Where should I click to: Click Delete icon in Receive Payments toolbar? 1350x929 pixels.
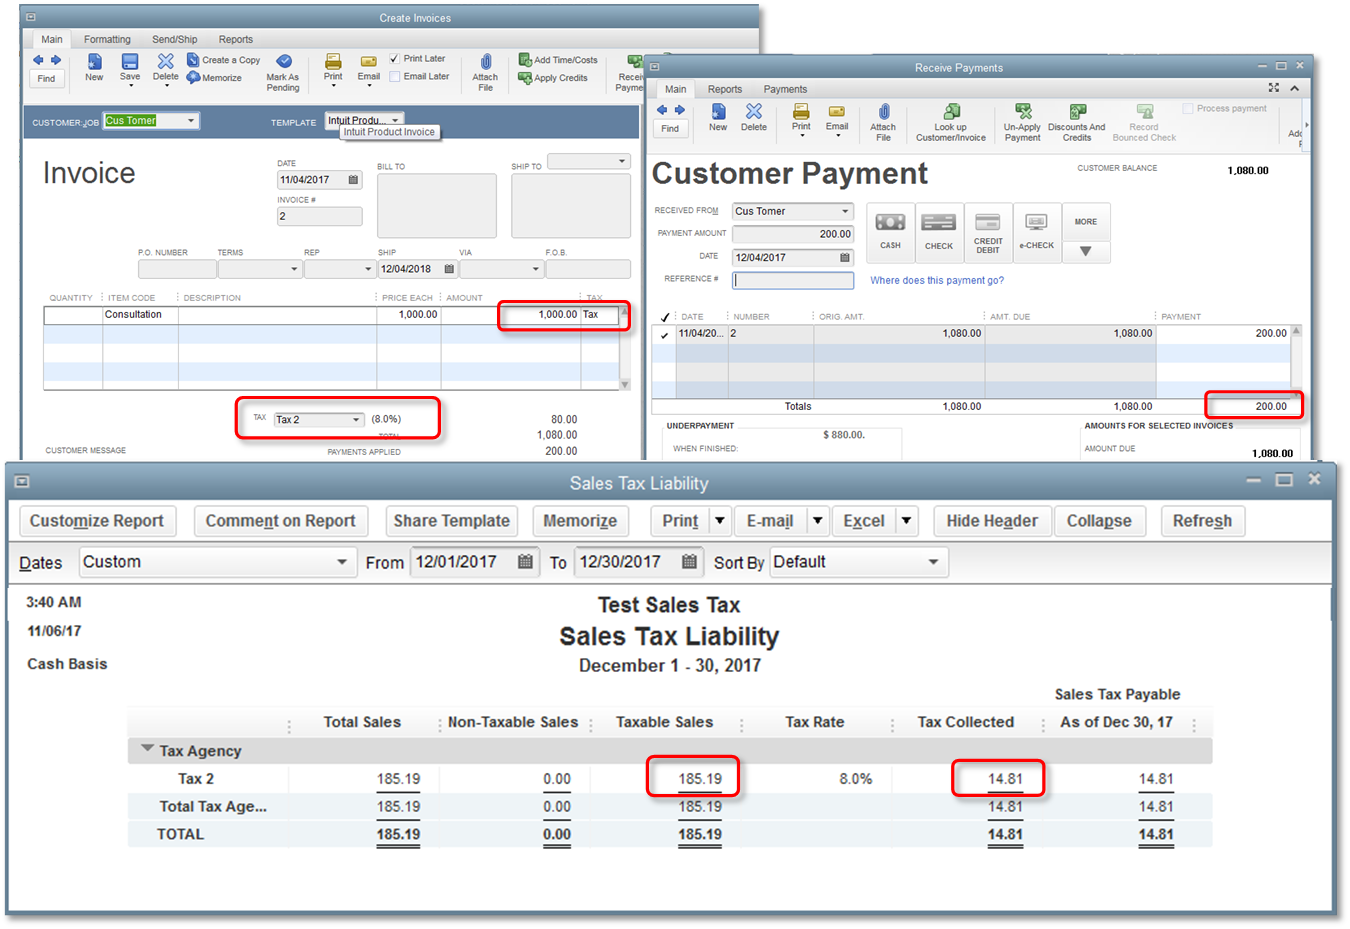click(754, 111)
